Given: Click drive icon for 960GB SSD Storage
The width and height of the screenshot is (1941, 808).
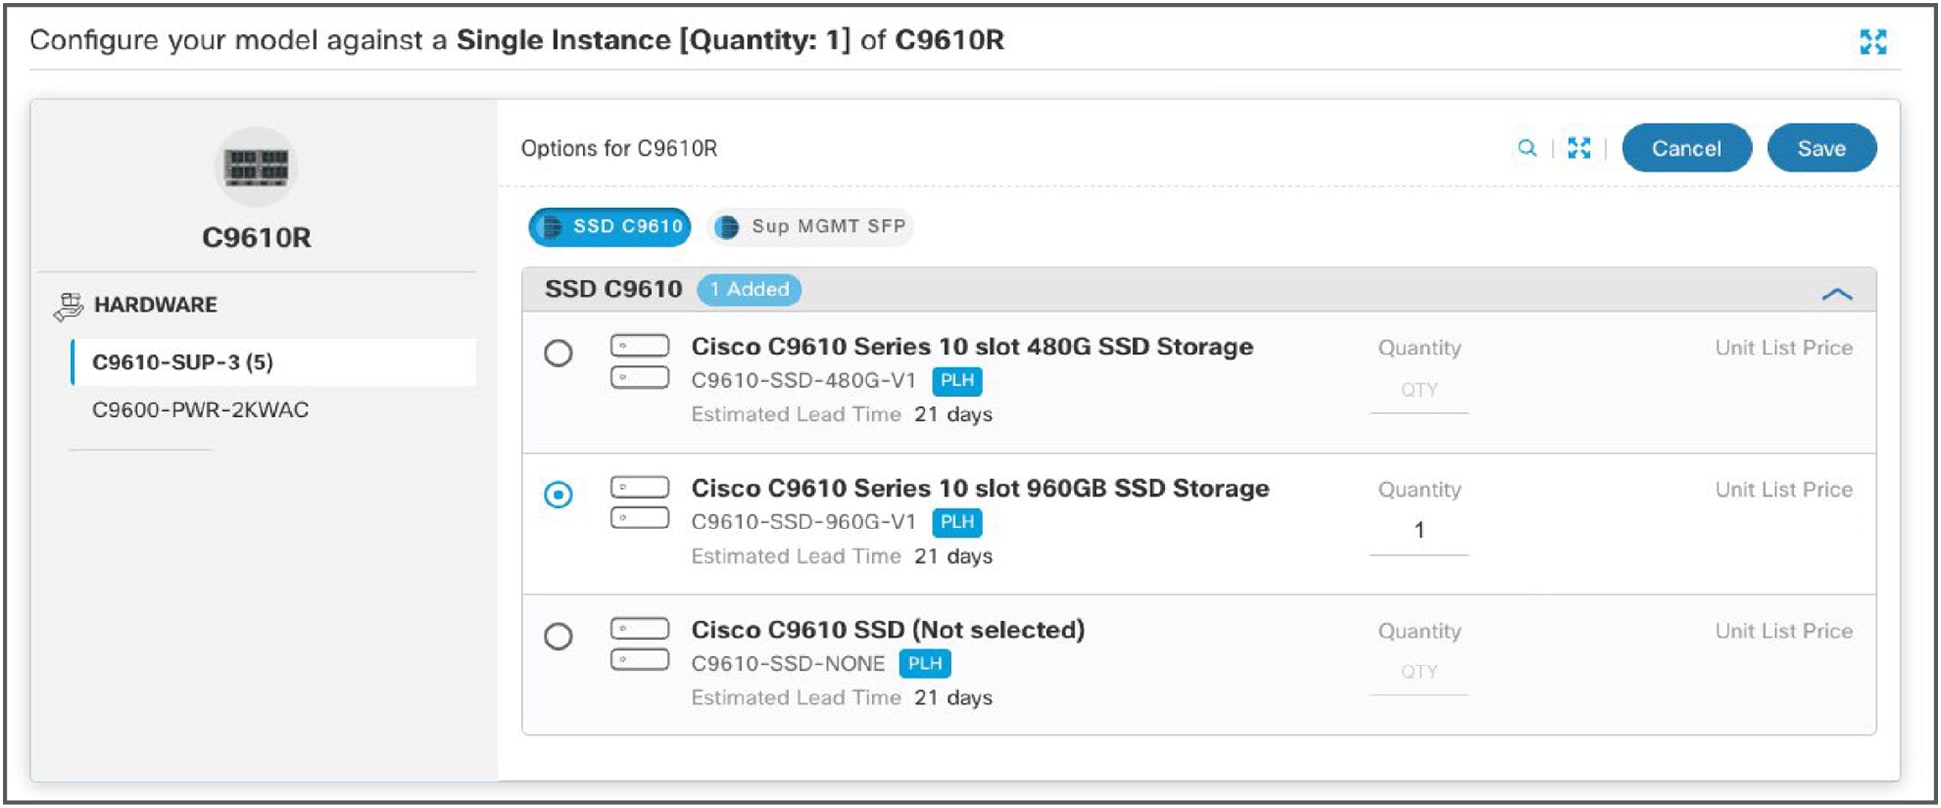Looking at the screenshot, I should click(x=640, y=502).
